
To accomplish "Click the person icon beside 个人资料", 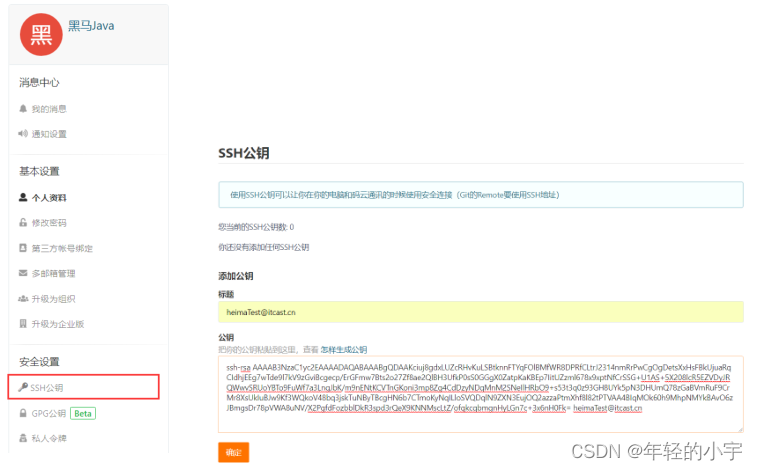I will [x=23, y=197].
